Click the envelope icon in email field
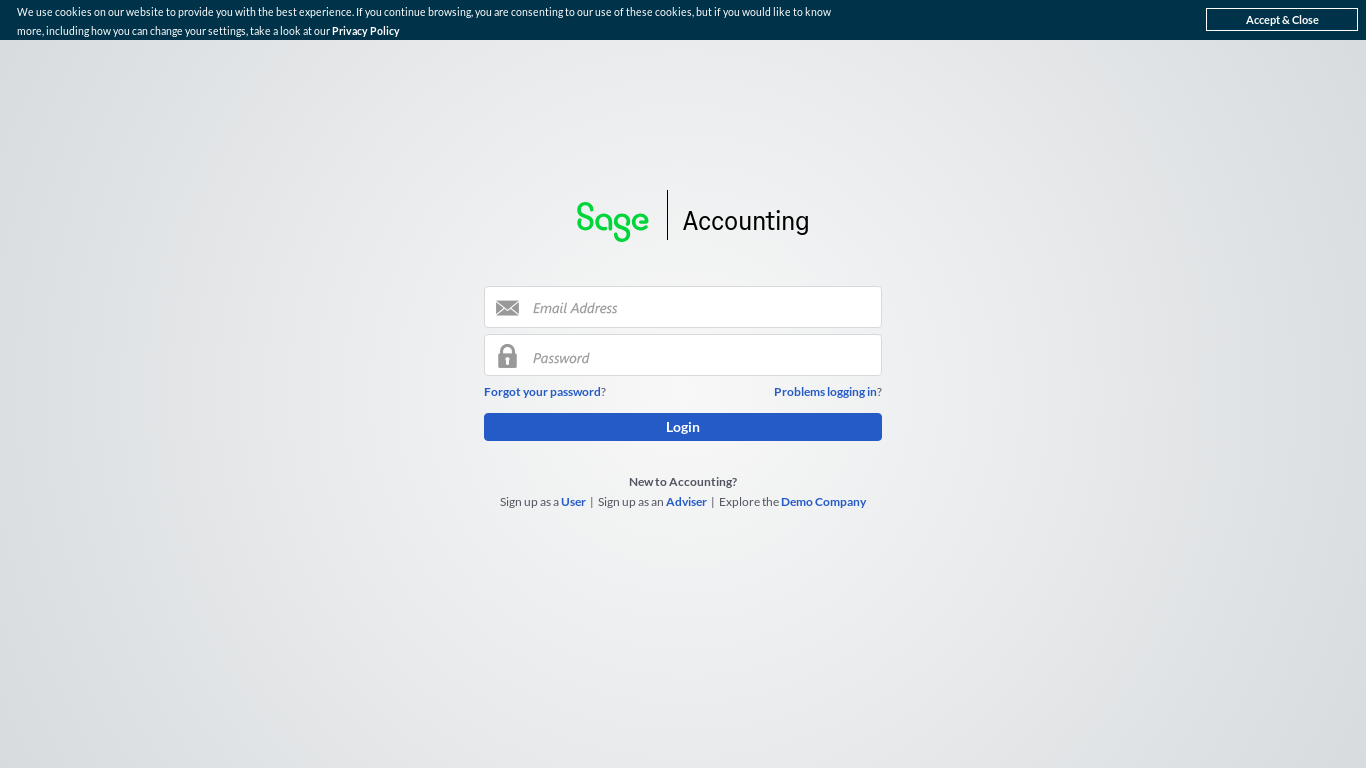The width and height of the screenshot is (1366, 768). tap(507, 308)
